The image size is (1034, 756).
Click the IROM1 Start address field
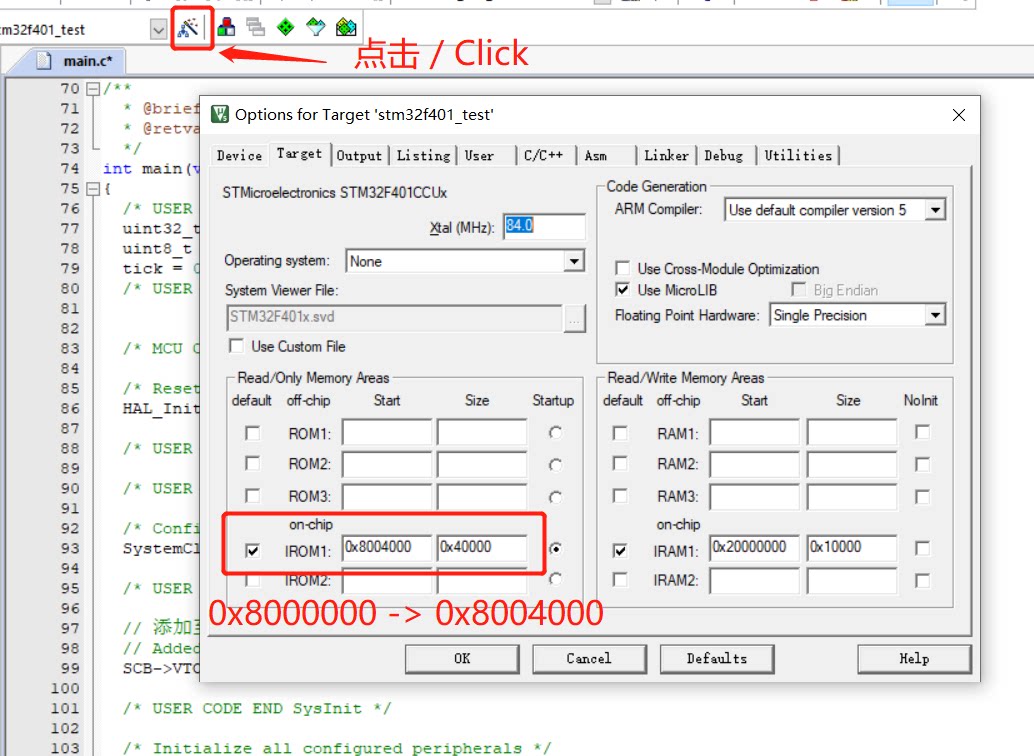pos(387,547)
